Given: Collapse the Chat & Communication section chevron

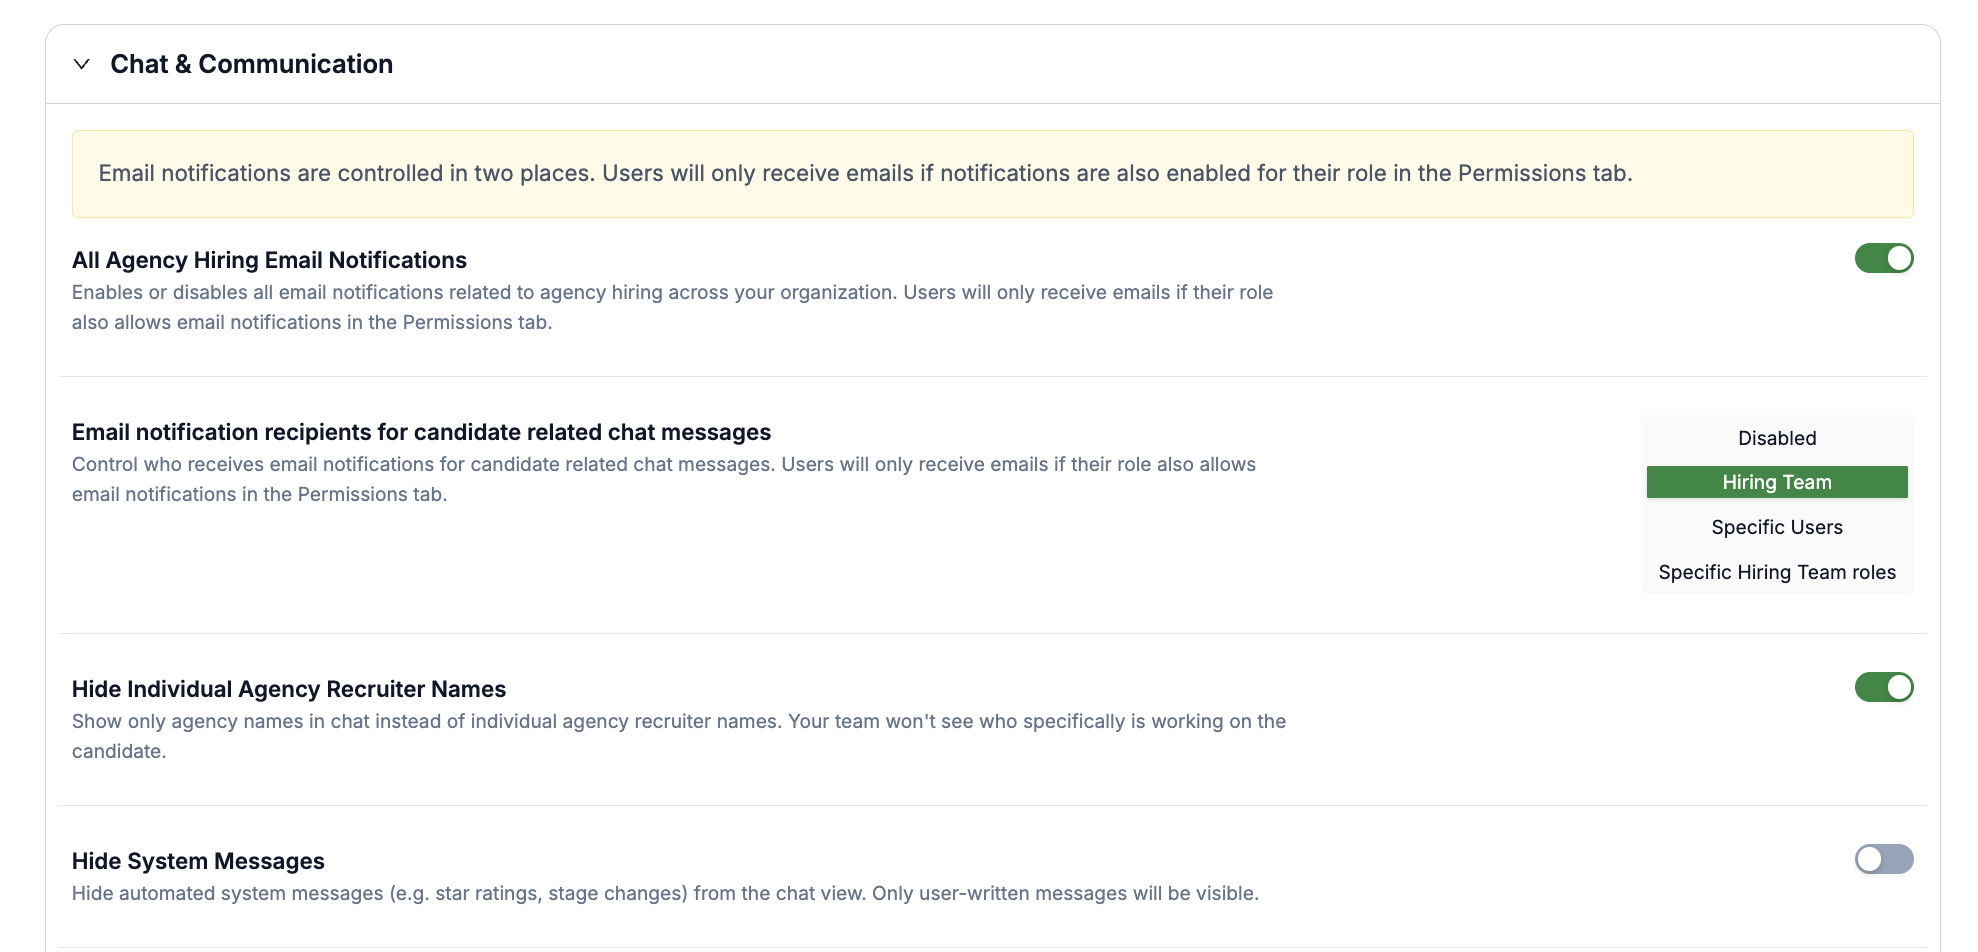Looking at the screenshot, I should click(x=82, y=64).
